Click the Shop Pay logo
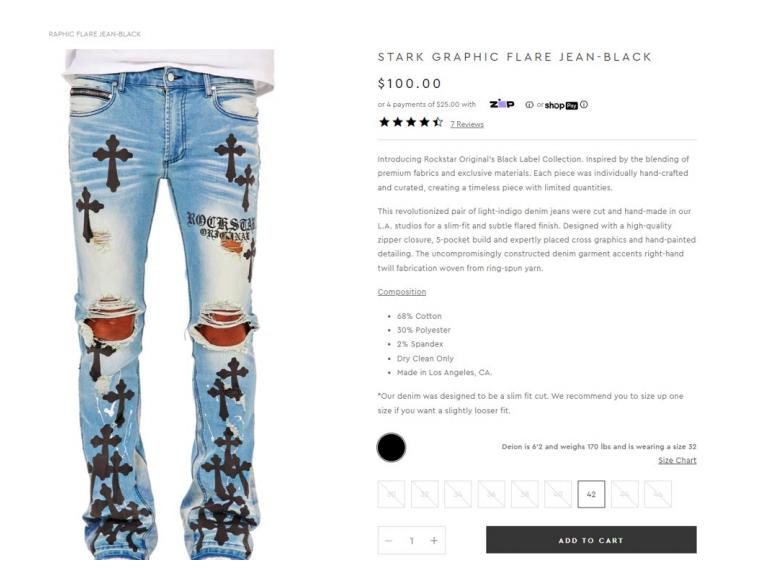Image resolution: width=776 pixels, height=570 pixels. pyautogui.click(x=561, y=105)
